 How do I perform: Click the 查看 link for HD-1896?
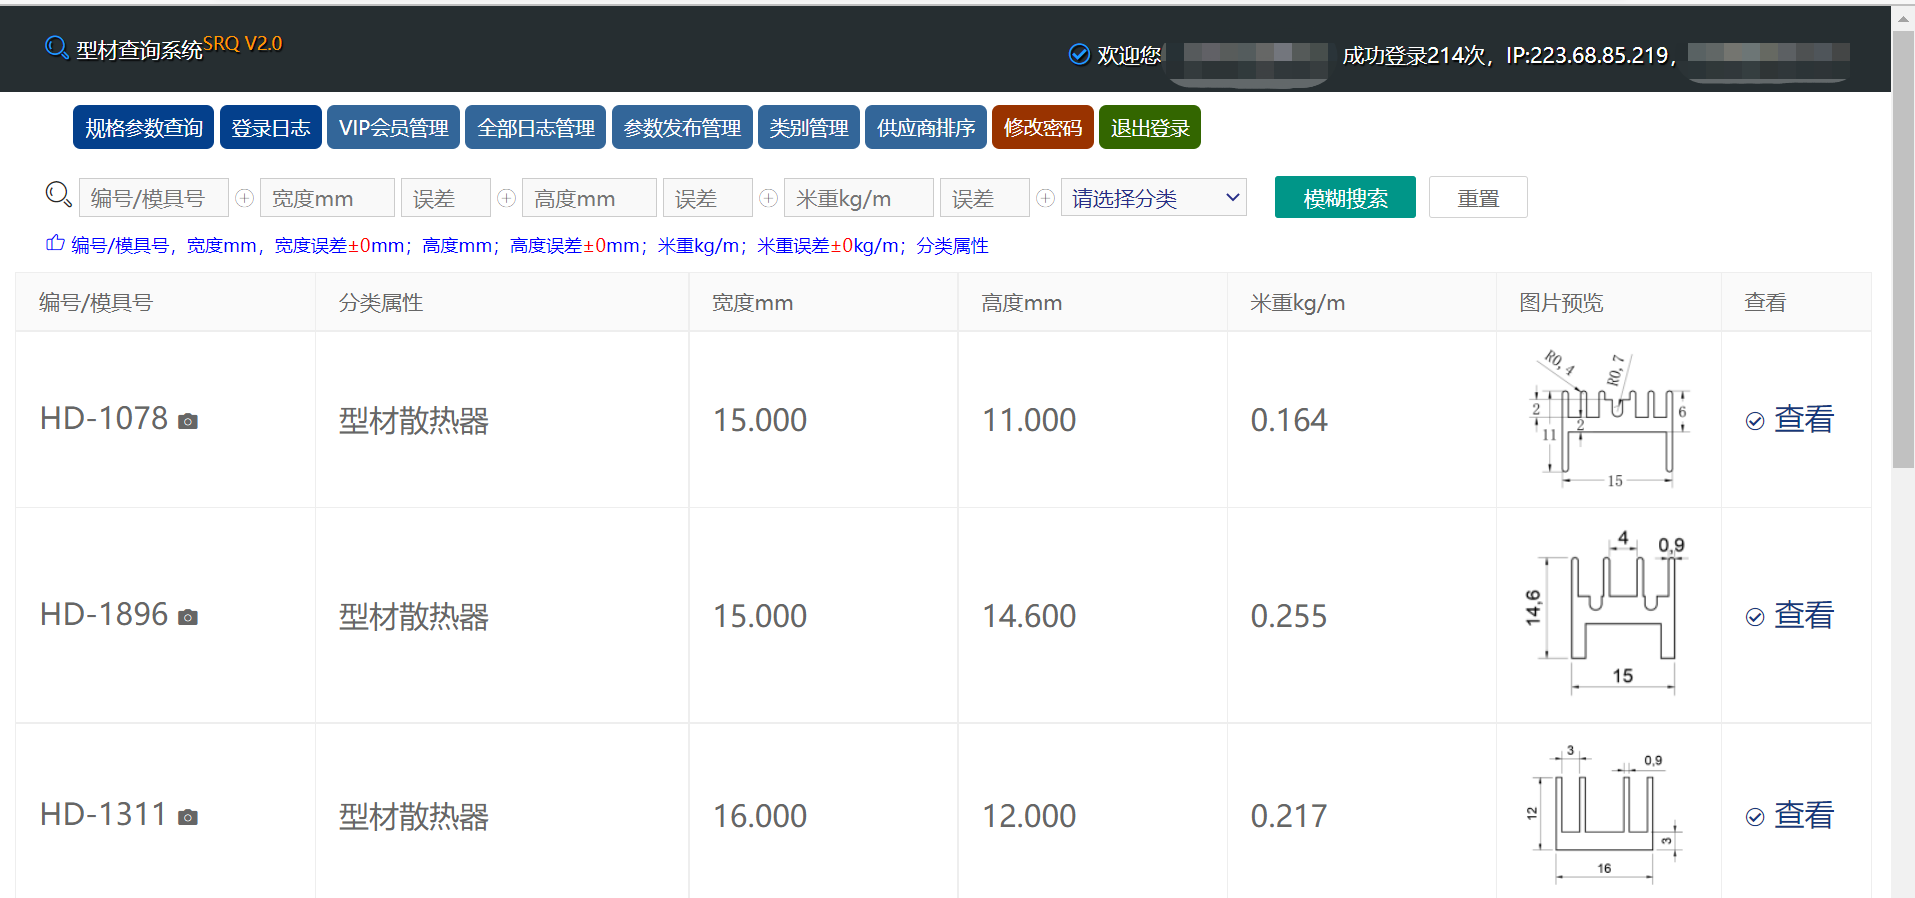coord(1802,615)
